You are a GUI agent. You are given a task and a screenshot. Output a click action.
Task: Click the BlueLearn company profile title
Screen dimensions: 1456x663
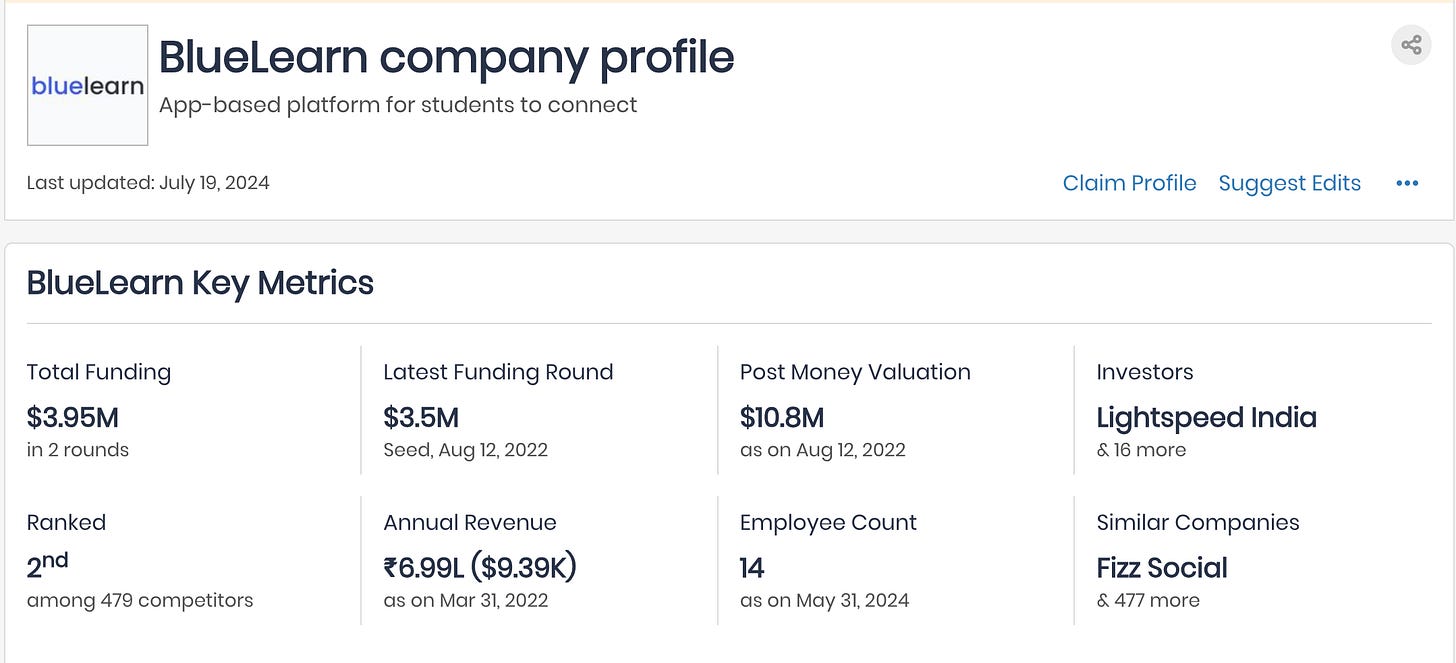[x=446, y=57]
